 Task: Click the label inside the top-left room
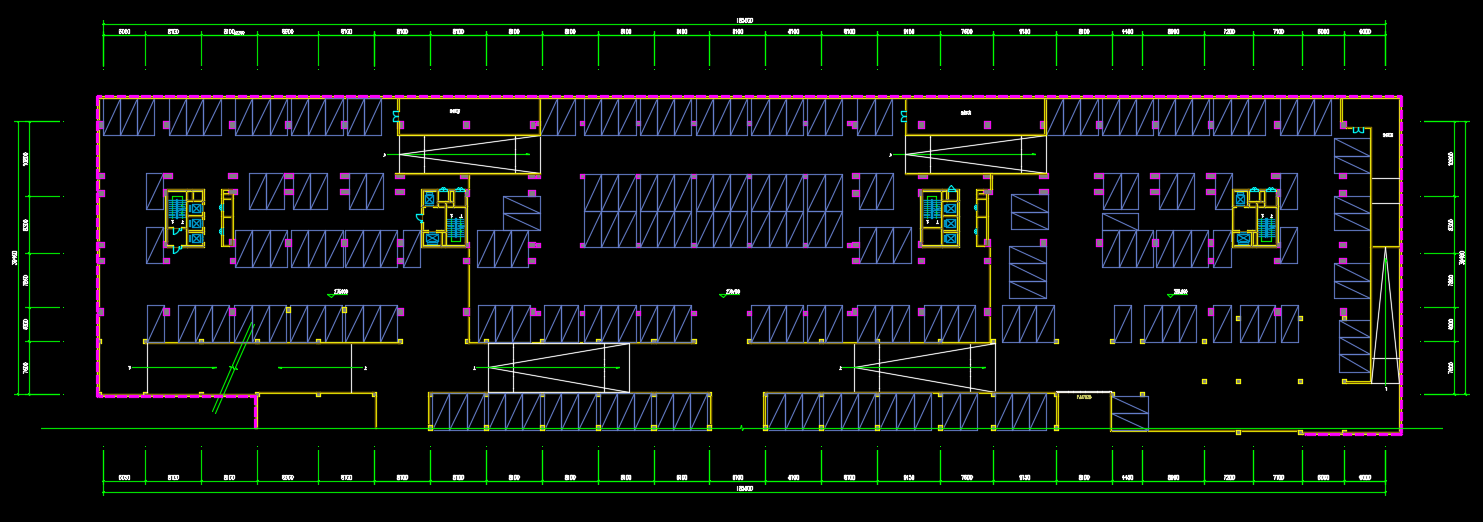click(455, 111)
